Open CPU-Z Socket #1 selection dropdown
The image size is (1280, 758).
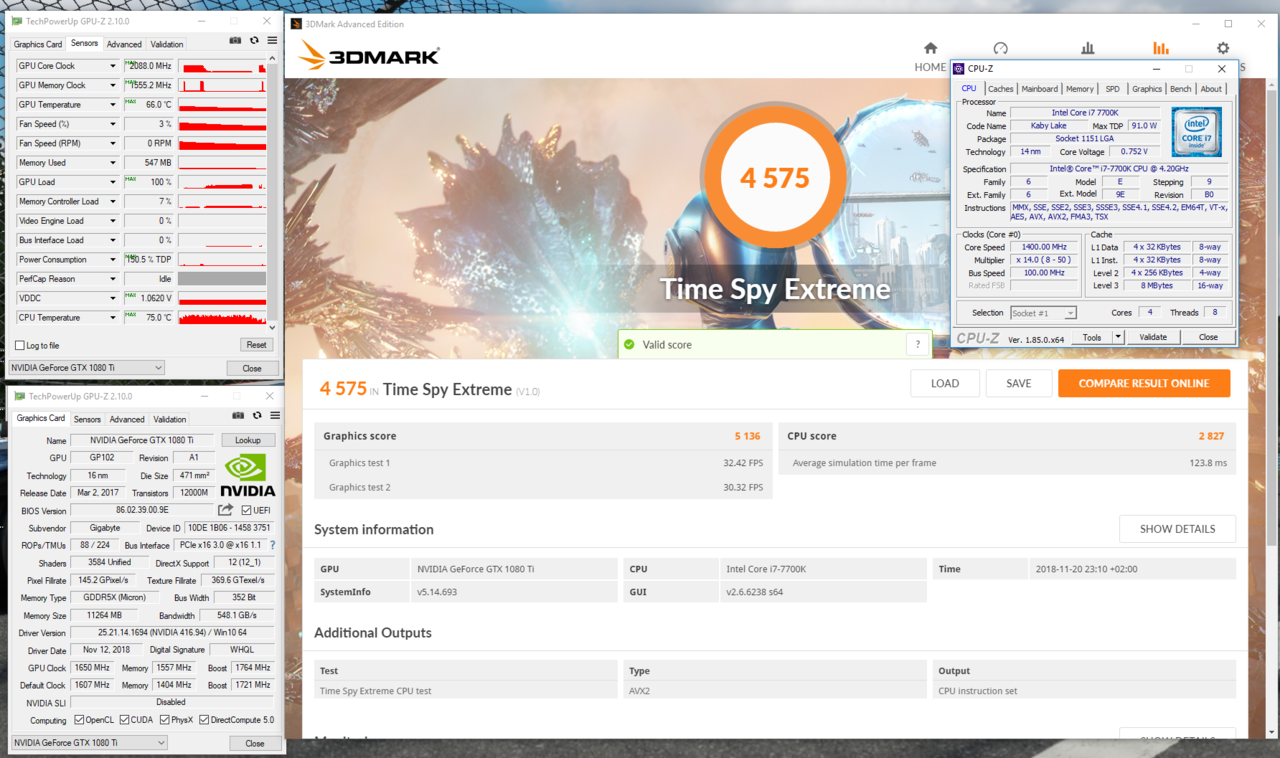click(1043, 313)
